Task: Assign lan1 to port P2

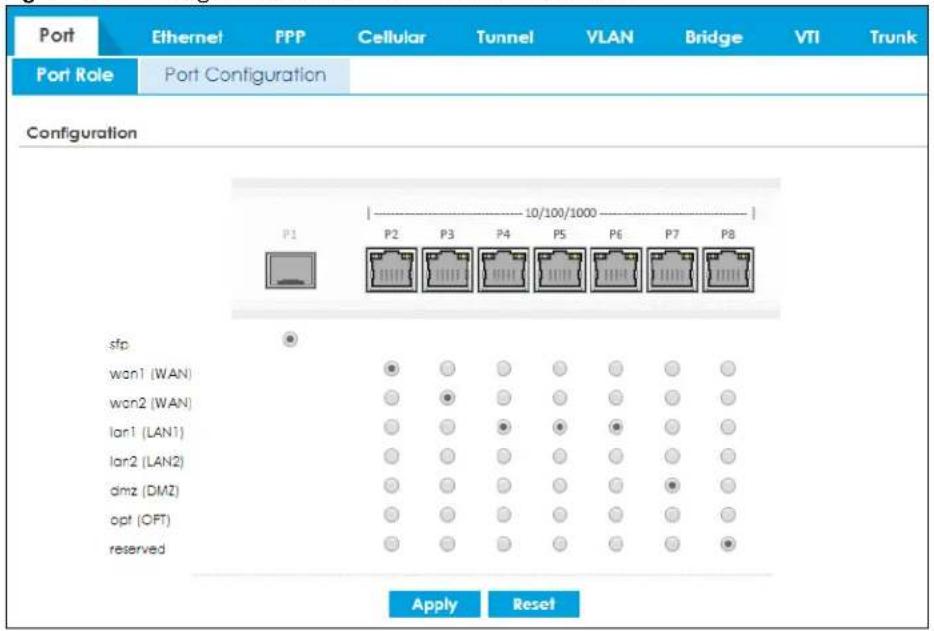Action: pyautogui.click(x=391, y=427)
